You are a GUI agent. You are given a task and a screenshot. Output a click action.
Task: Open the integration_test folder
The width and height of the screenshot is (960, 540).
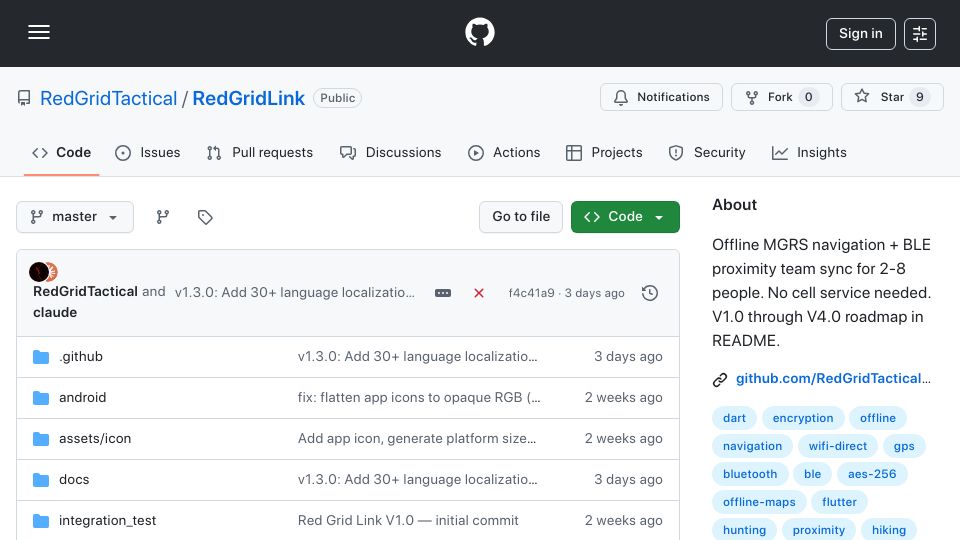click(107, 520)
